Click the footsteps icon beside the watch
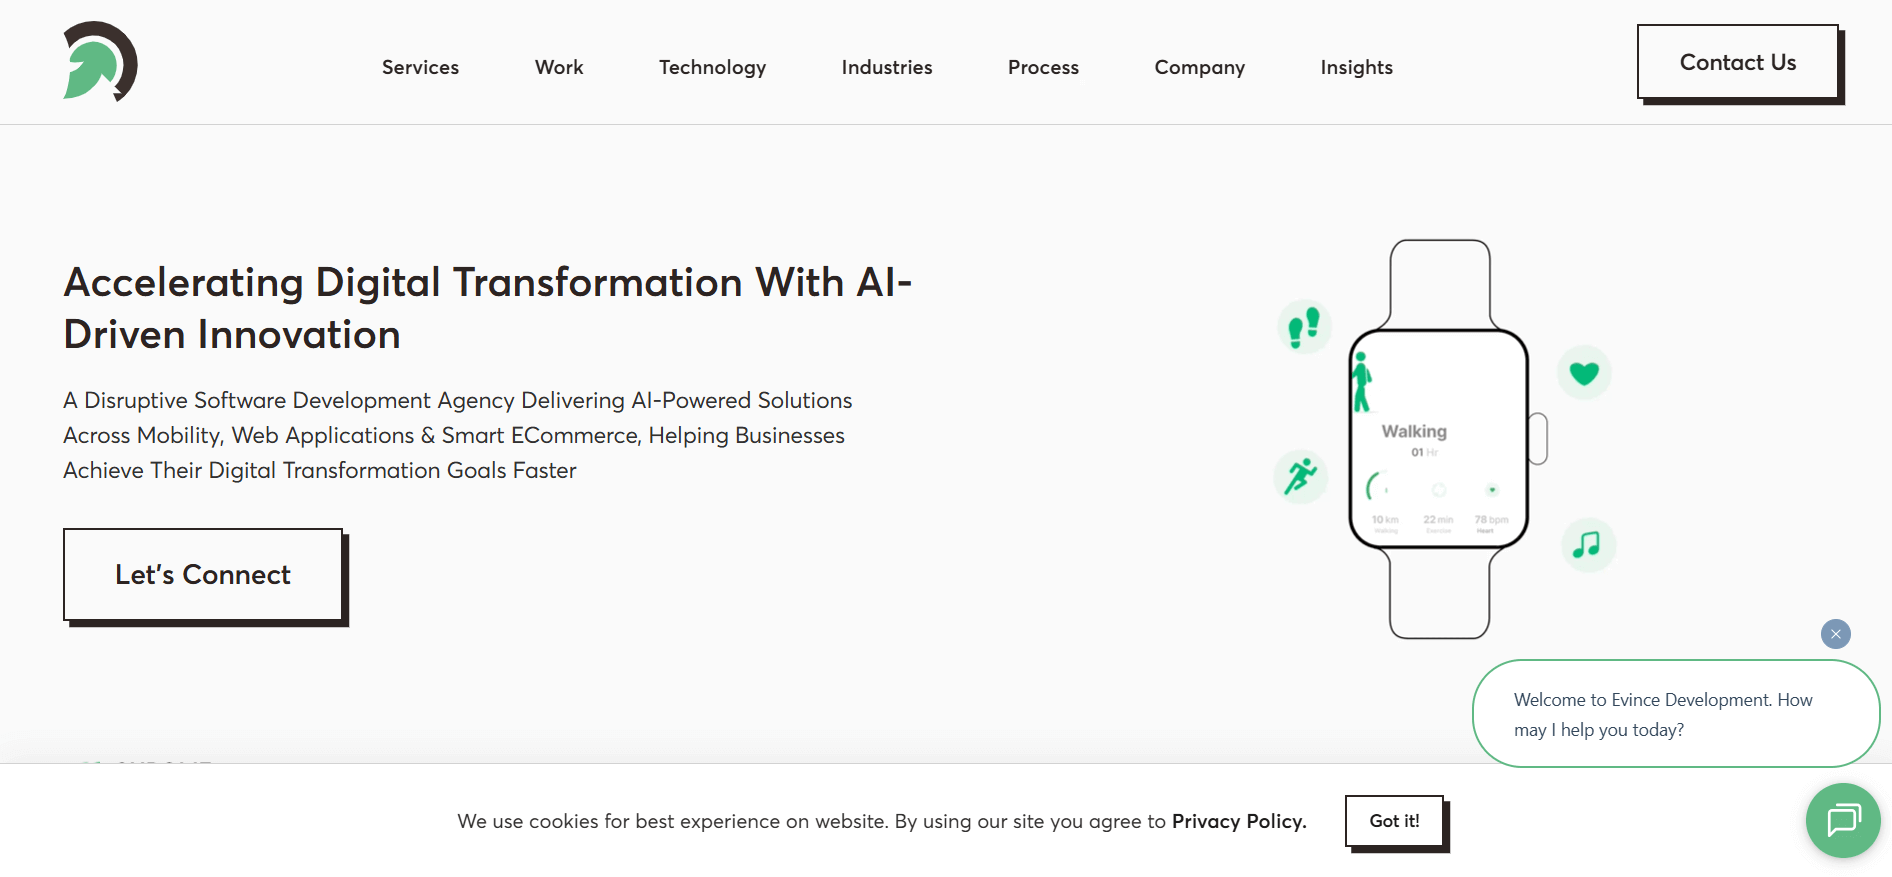1892x877 pixels. point(1304,327)
